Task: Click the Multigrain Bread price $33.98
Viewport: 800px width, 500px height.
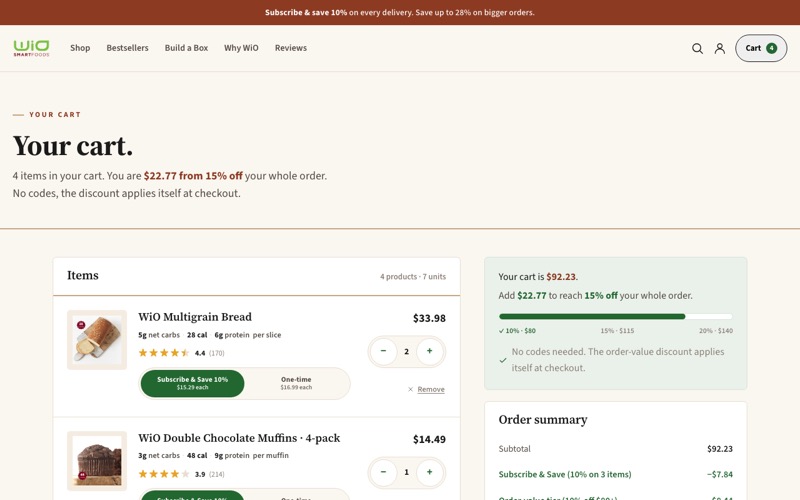Action: click(429, 318)
